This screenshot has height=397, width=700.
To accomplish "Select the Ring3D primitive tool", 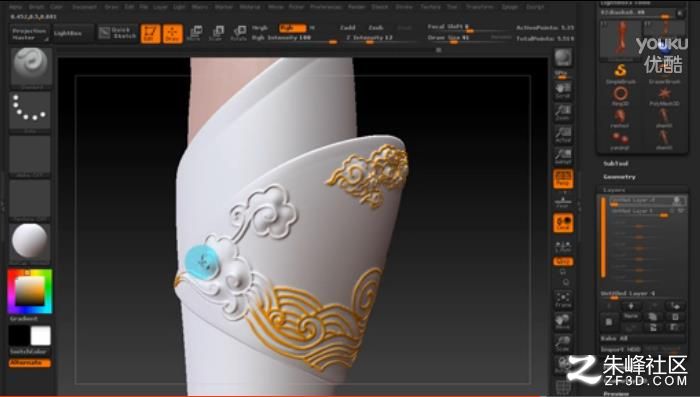I will [621, 96].
